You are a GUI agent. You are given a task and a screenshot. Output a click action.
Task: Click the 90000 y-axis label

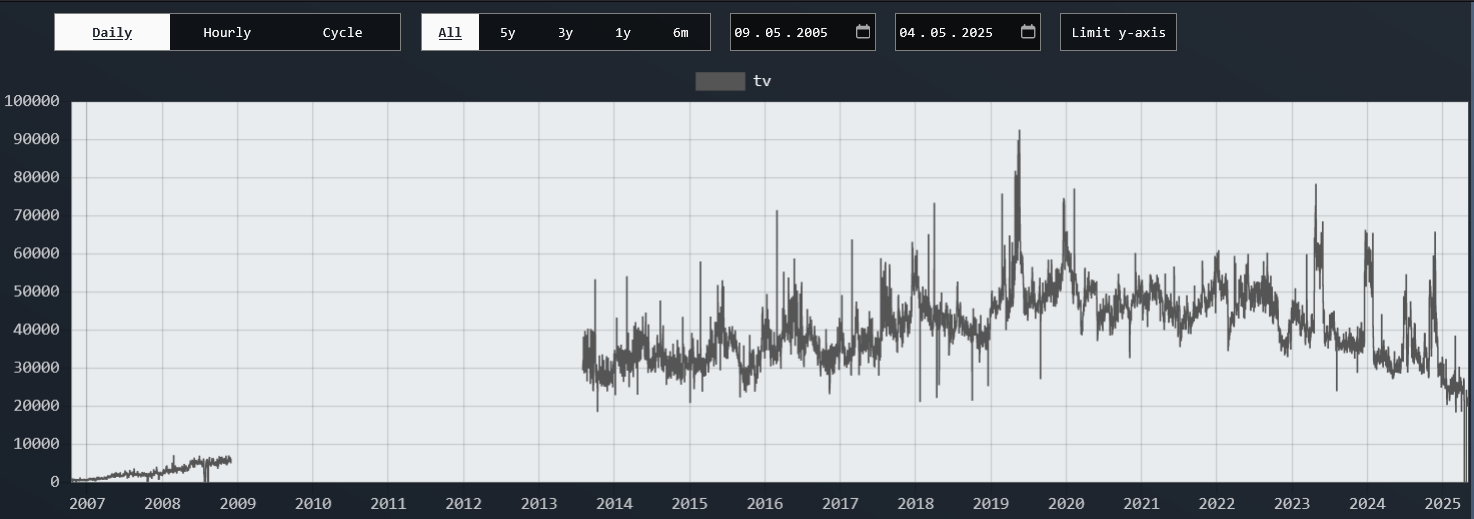coord(36,139)
